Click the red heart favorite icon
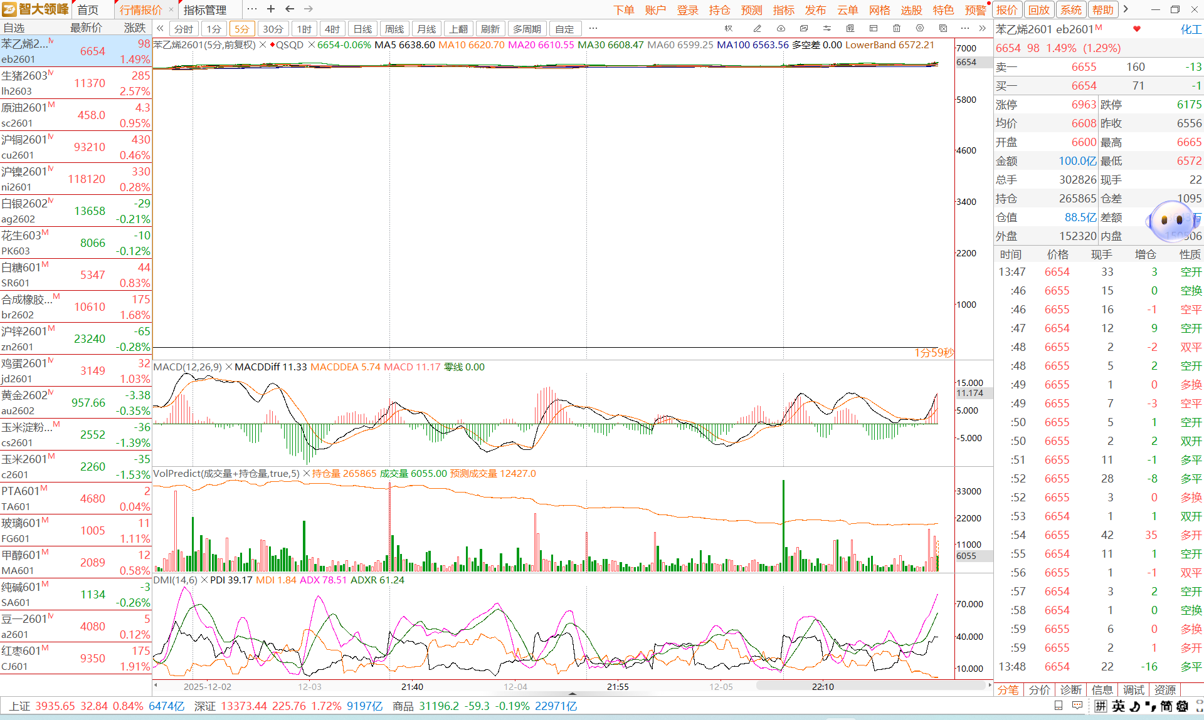1204x720 pixels. pyautogui.click(x=1136, y=29)
